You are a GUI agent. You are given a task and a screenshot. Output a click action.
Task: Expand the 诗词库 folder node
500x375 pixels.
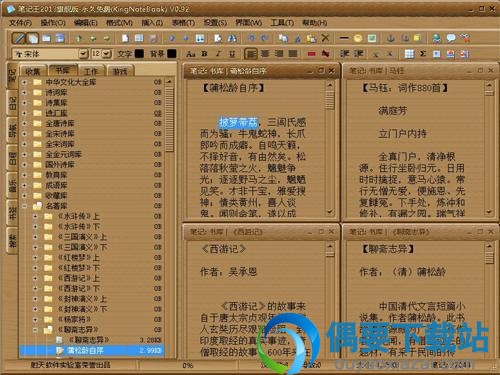coord(24,92)
